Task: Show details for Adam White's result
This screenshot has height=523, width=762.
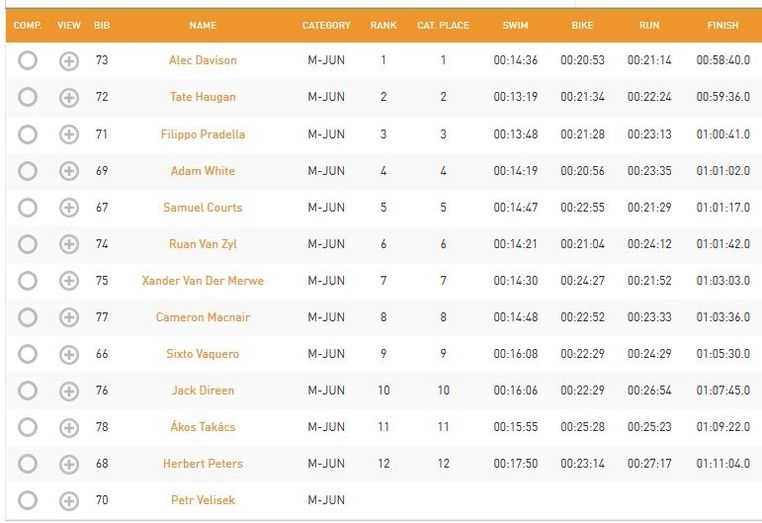Action: pos(69,171)
